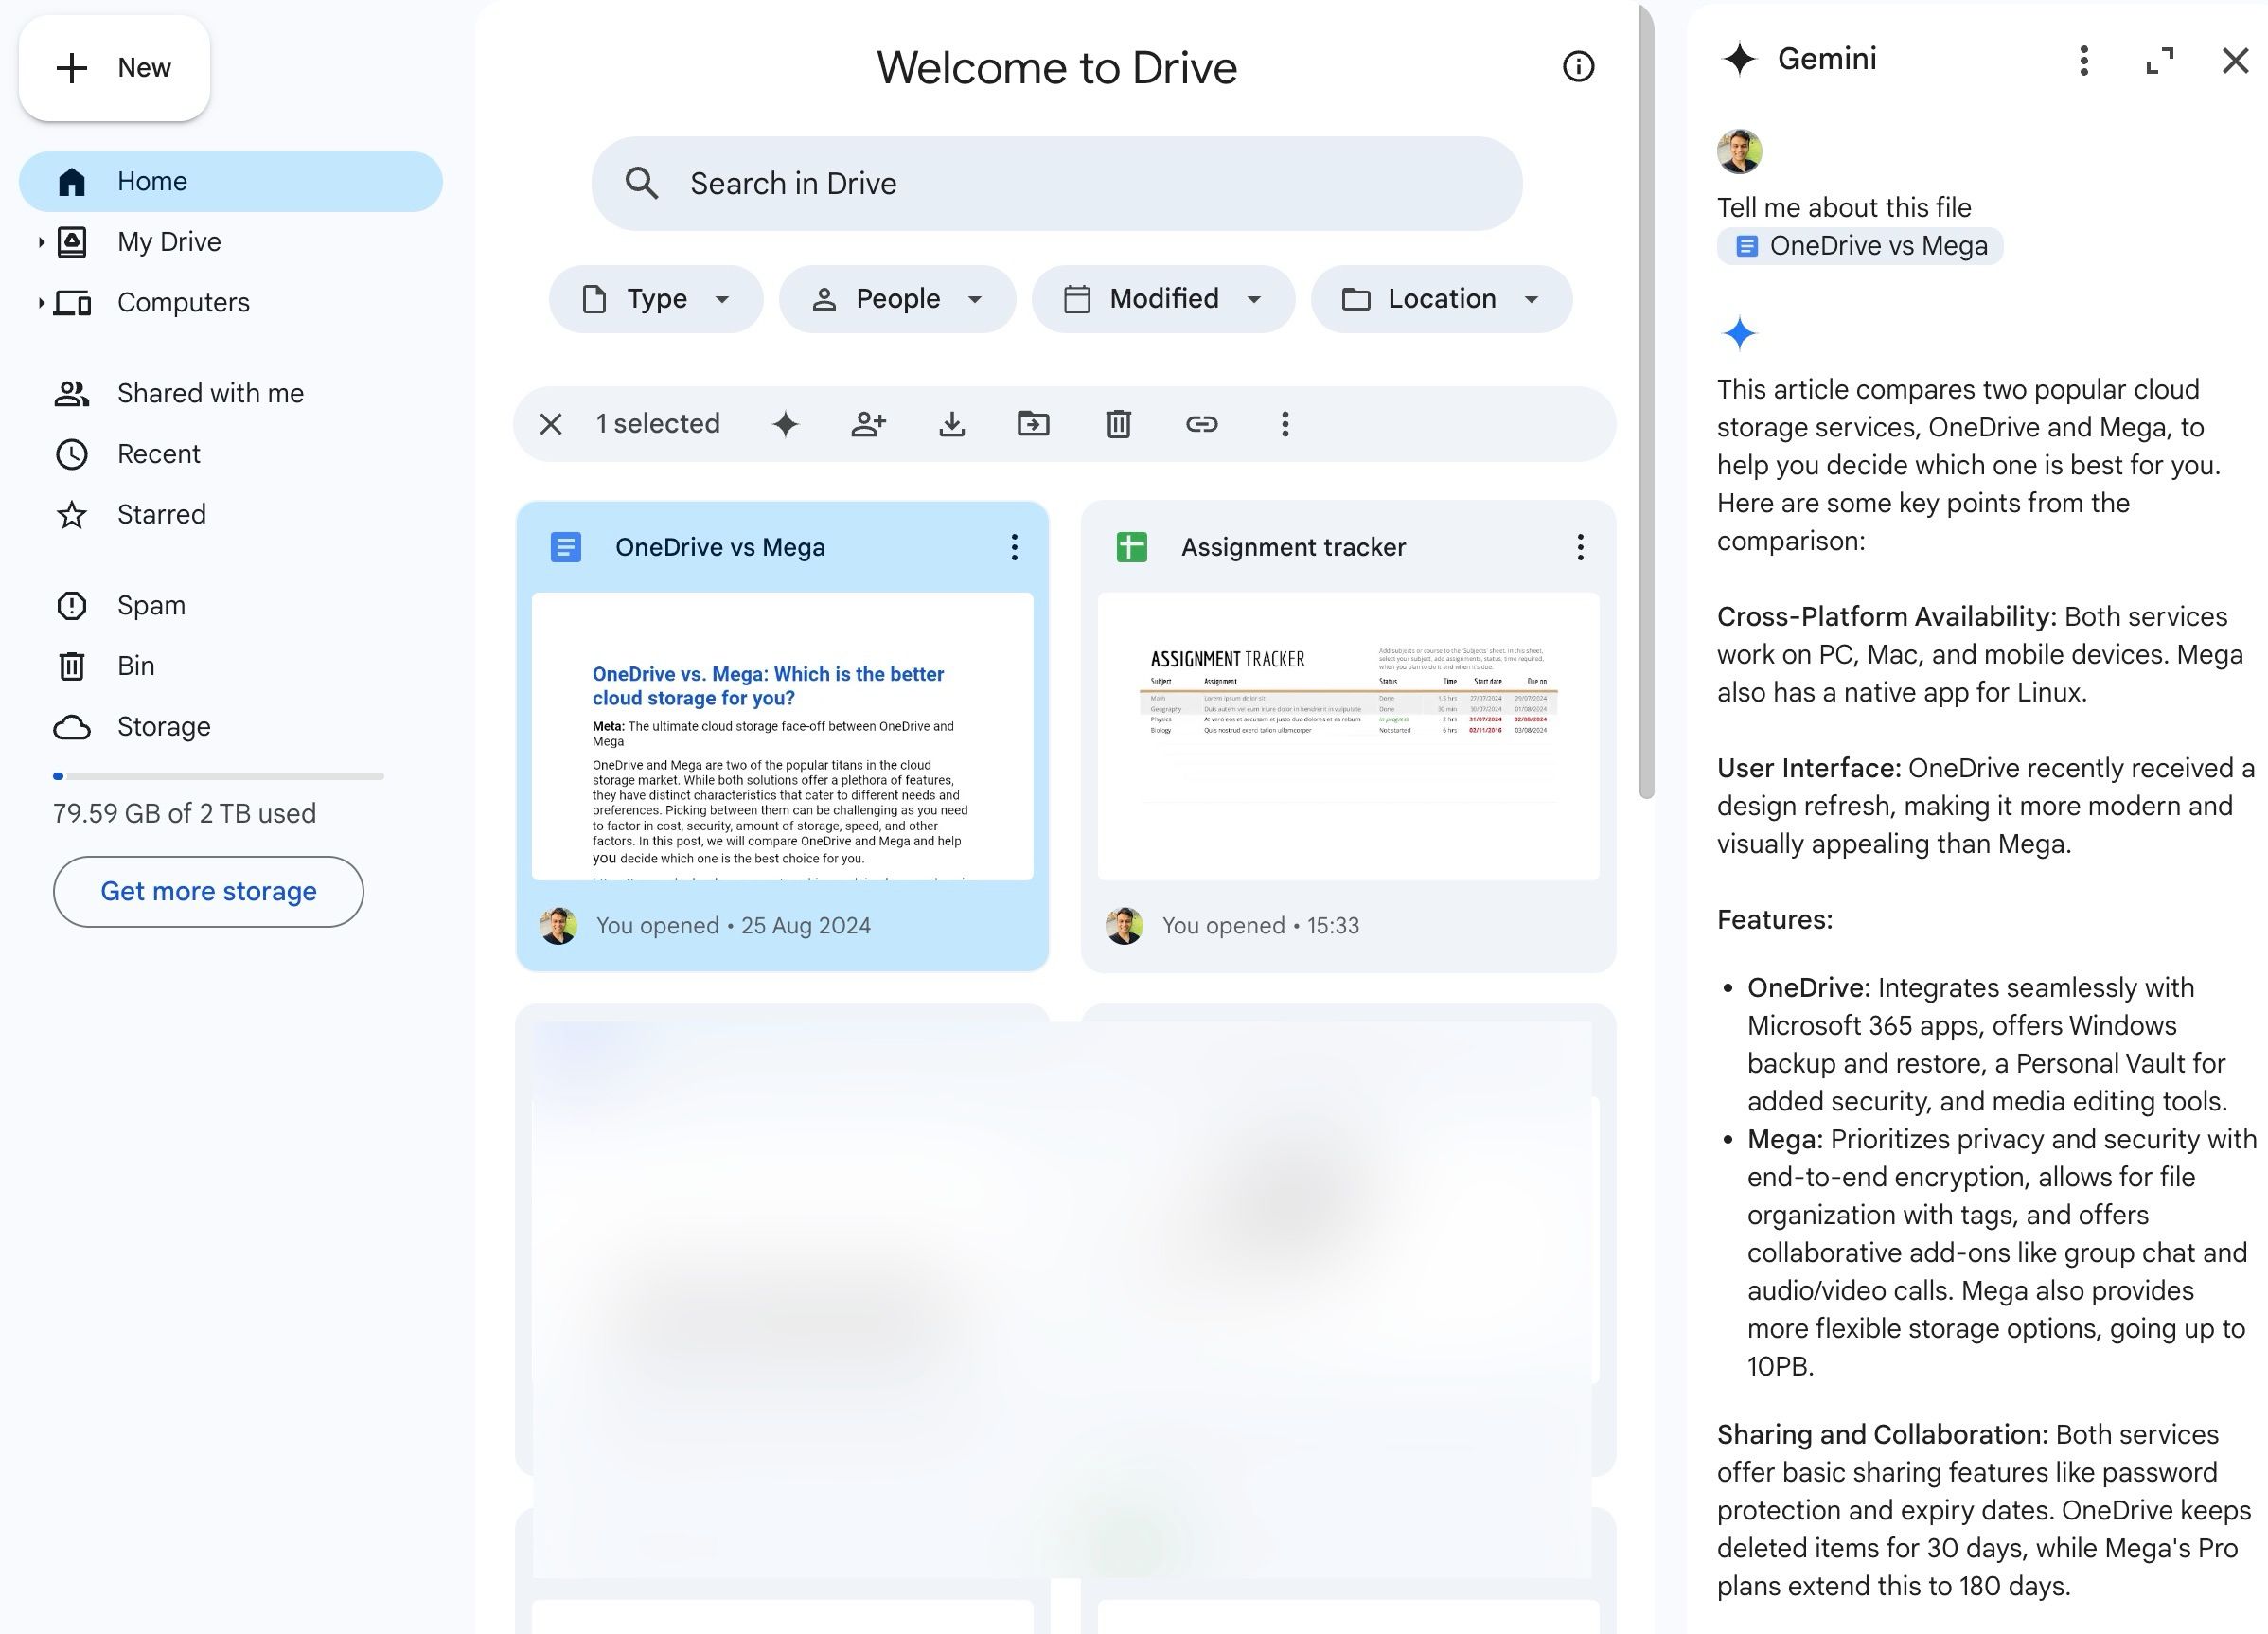2268x1634 pixels.
Task: Share the selected file with someone
Action: 867,424
